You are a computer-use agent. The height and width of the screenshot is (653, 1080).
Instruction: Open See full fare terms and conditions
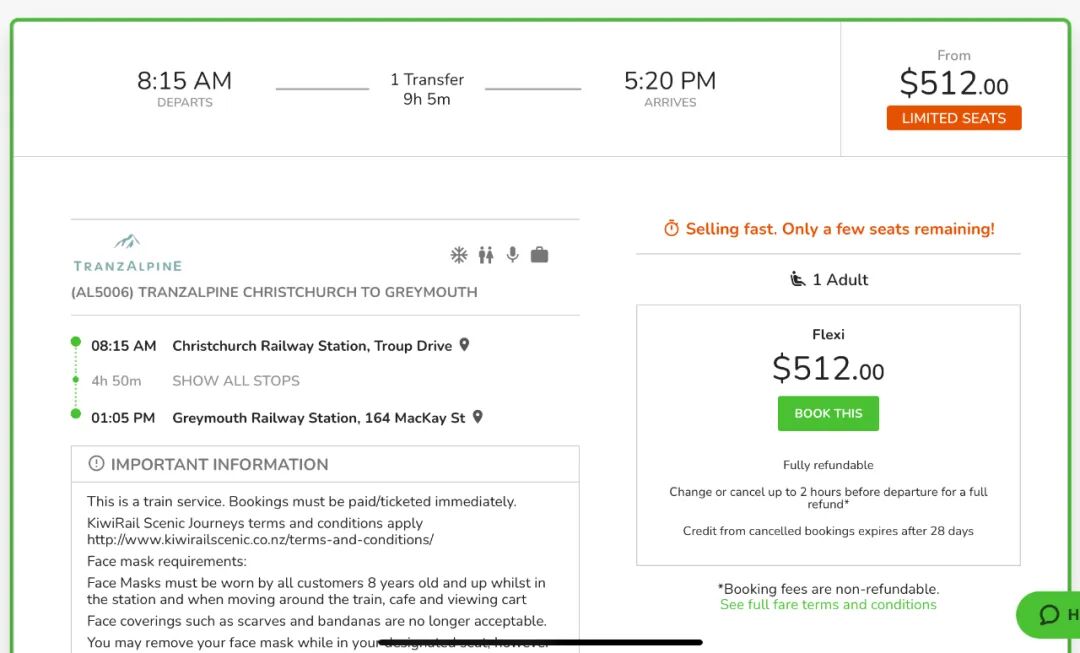click(x=828, y=605)
